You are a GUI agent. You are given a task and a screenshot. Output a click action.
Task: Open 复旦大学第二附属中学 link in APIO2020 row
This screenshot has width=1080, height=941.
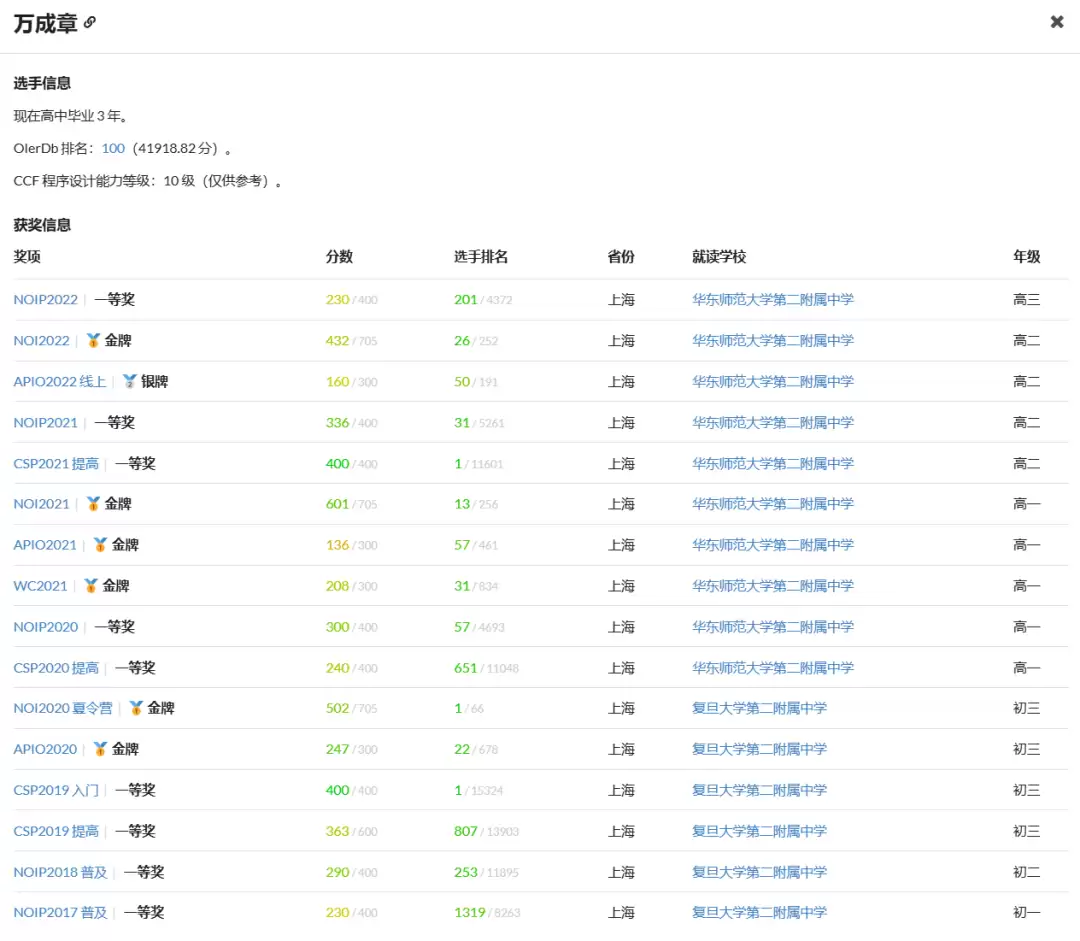[759, 749]
